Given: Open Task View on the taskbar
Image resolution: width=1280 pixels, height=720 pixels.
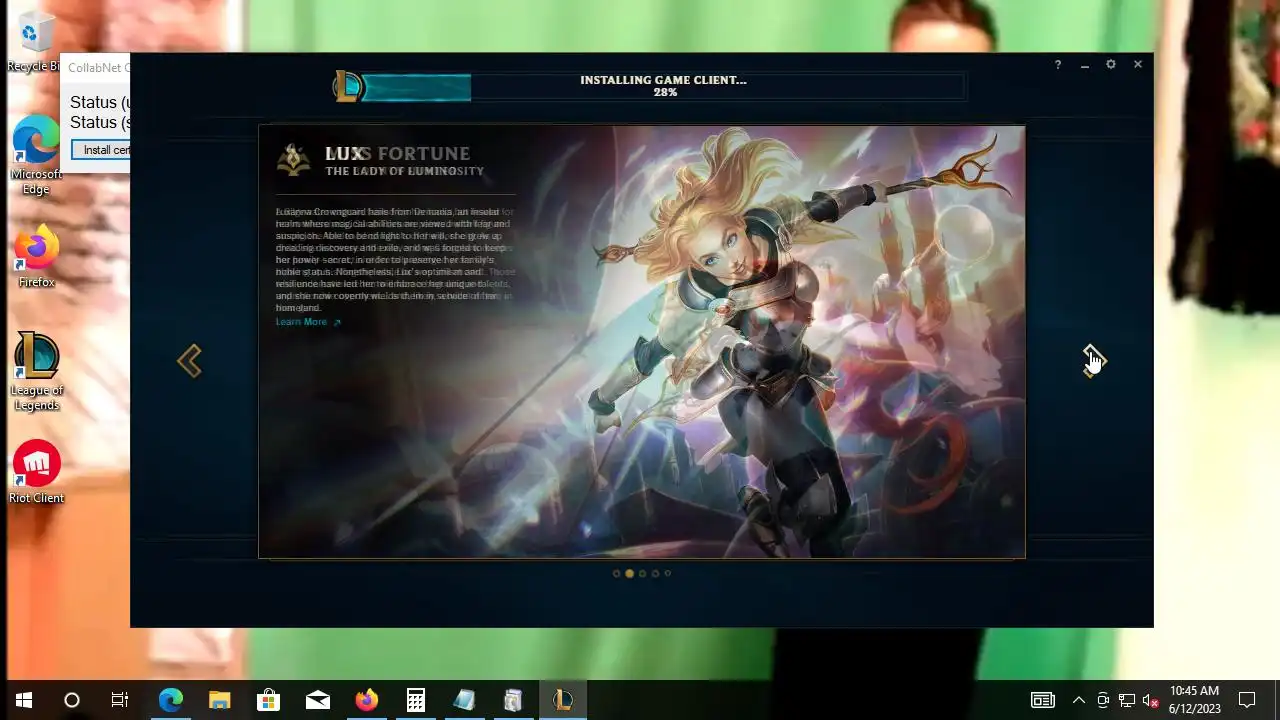Looking at the screenshot, I should (x=120, y=700).
